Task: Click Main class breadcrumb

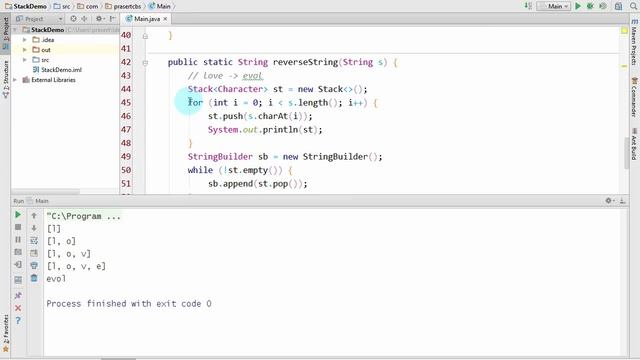Action: [x=160, y=6]
